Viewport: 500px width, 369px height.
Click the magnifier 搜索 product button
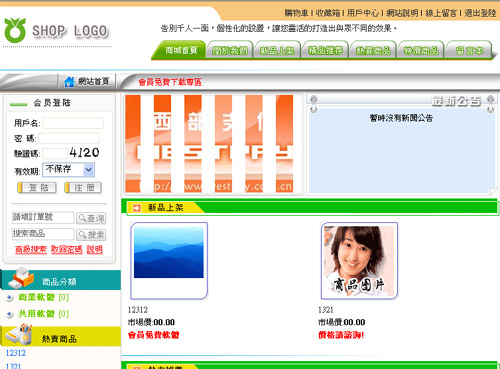(x=91, y=235)
